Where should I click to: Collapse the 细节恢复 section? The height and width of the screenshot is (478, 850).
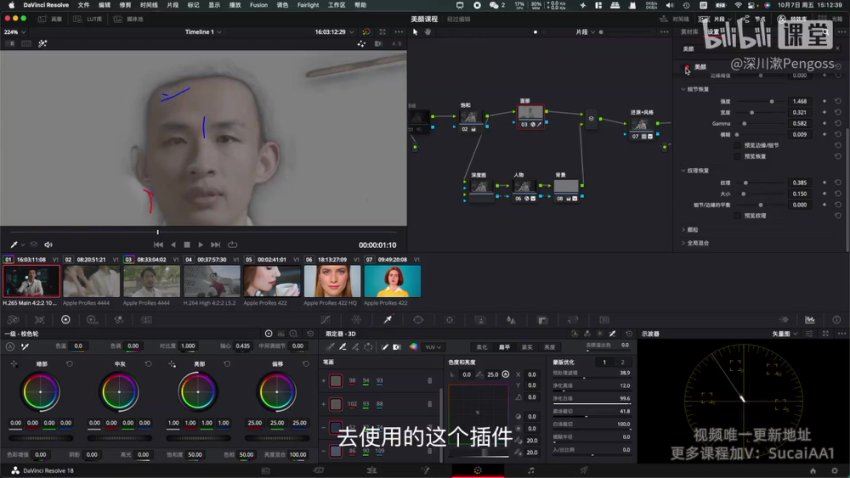click(683, 89)
